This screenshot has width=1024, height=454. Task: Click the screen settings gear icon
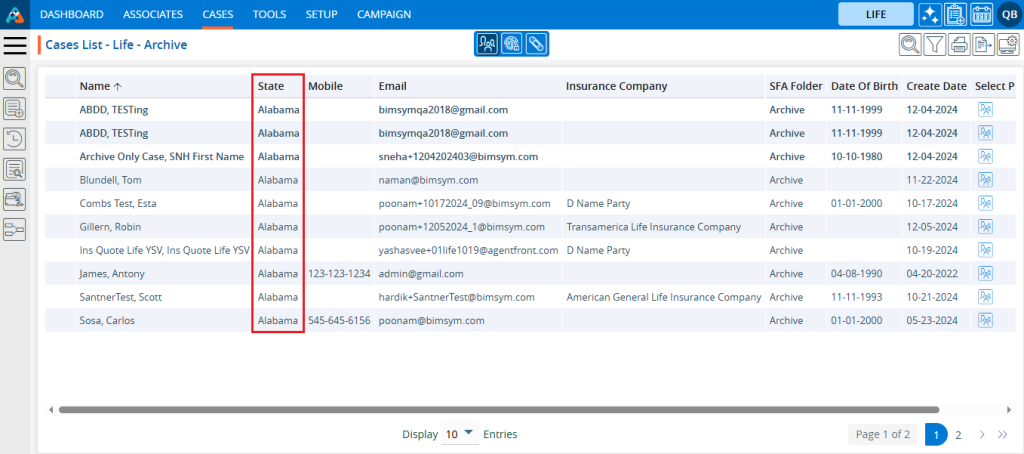tap(1008, 44)
